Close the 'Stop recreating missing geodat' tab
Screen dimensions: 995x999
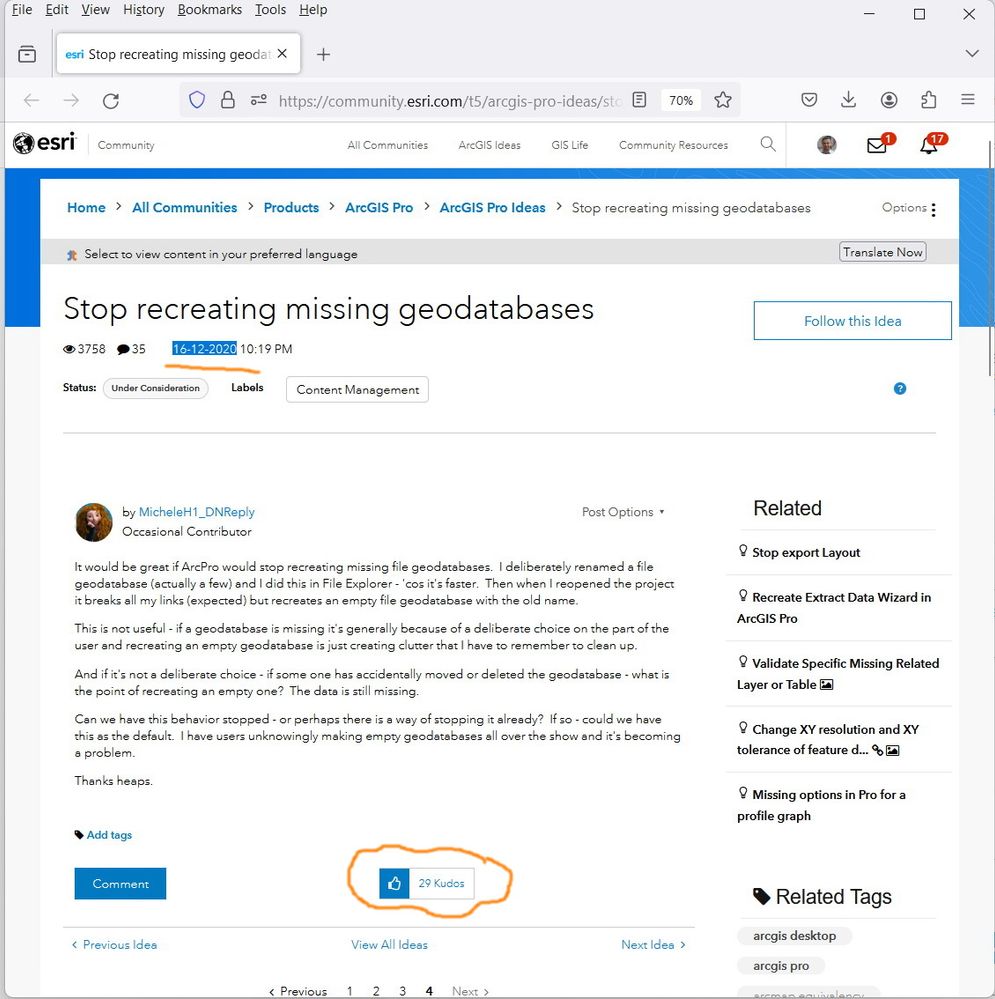(282, 54)
